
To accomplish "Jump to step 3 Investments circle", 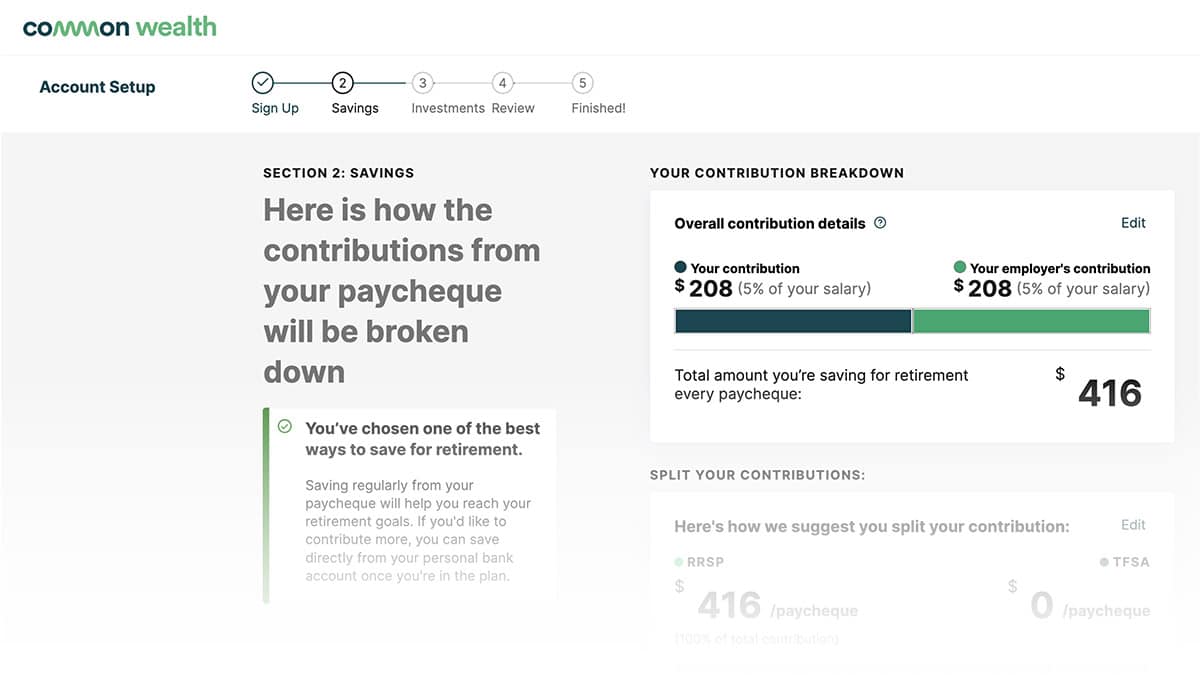I will 422,83.
